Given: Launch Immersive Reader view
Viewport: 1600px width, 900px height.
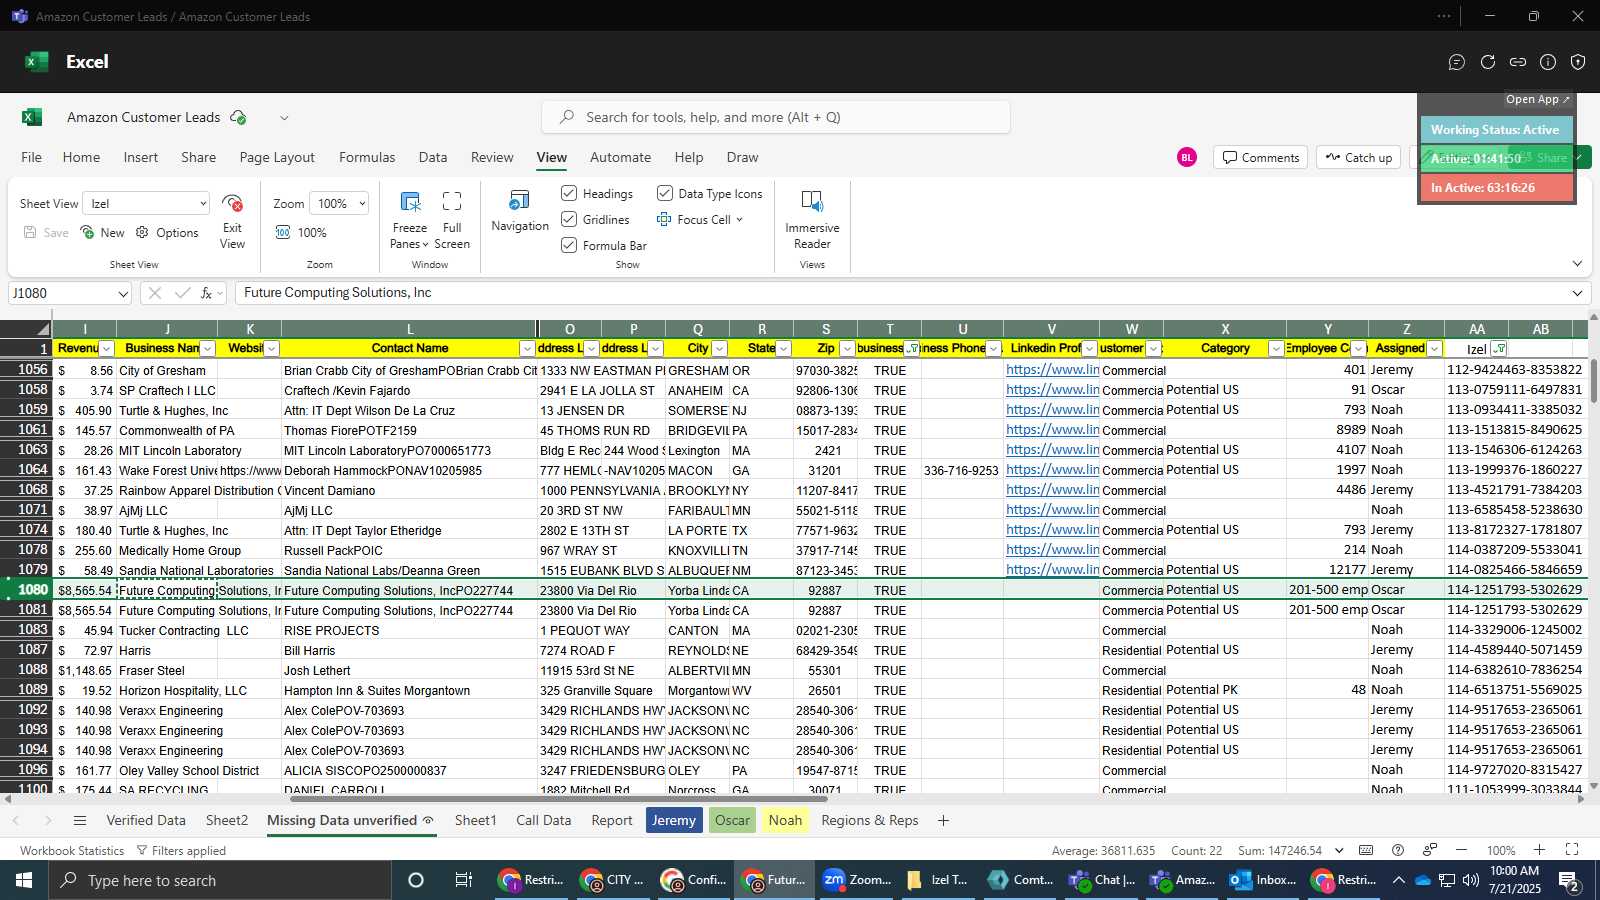Looking at the screenshot, I should click(x=812, y=201).
